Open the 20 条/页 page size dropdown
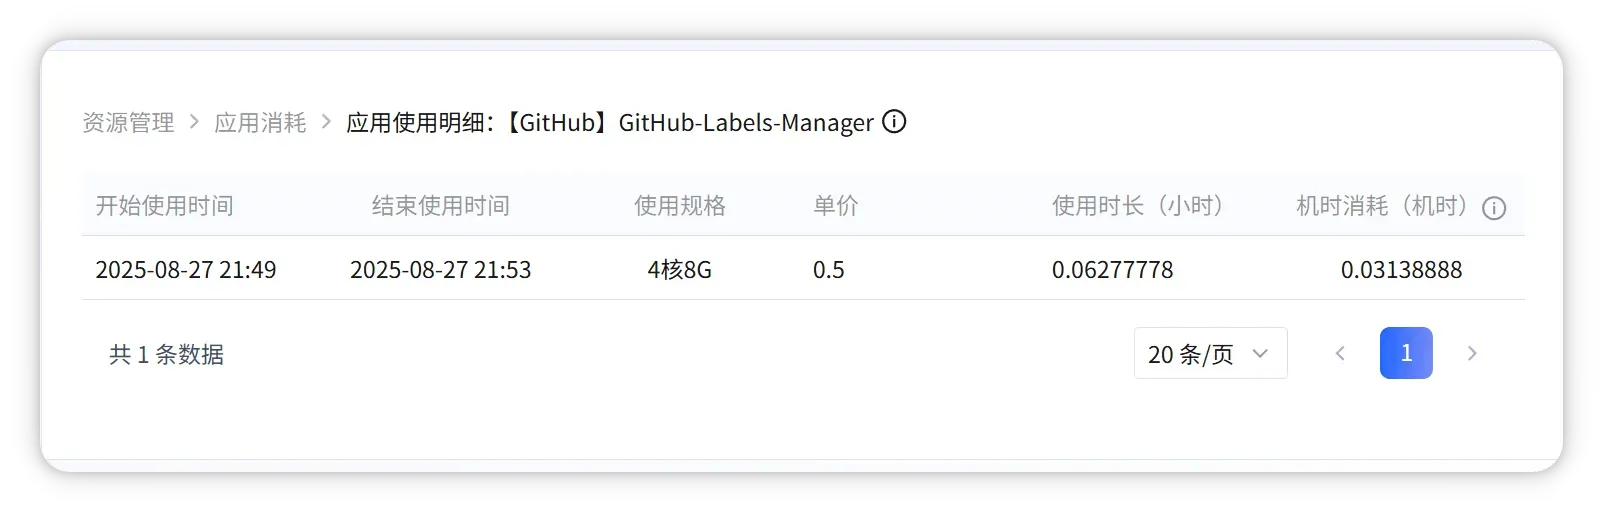This screenshot has height=512, width=1603. click(1210, 353)
